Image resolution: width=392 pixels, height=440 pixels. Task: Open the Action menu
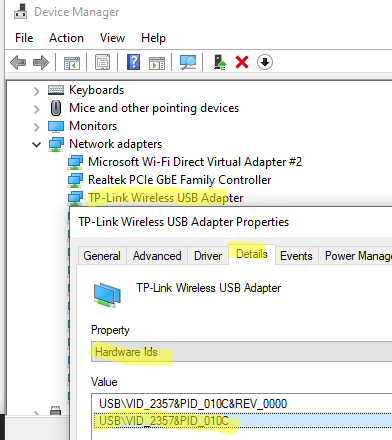[66, 38]
